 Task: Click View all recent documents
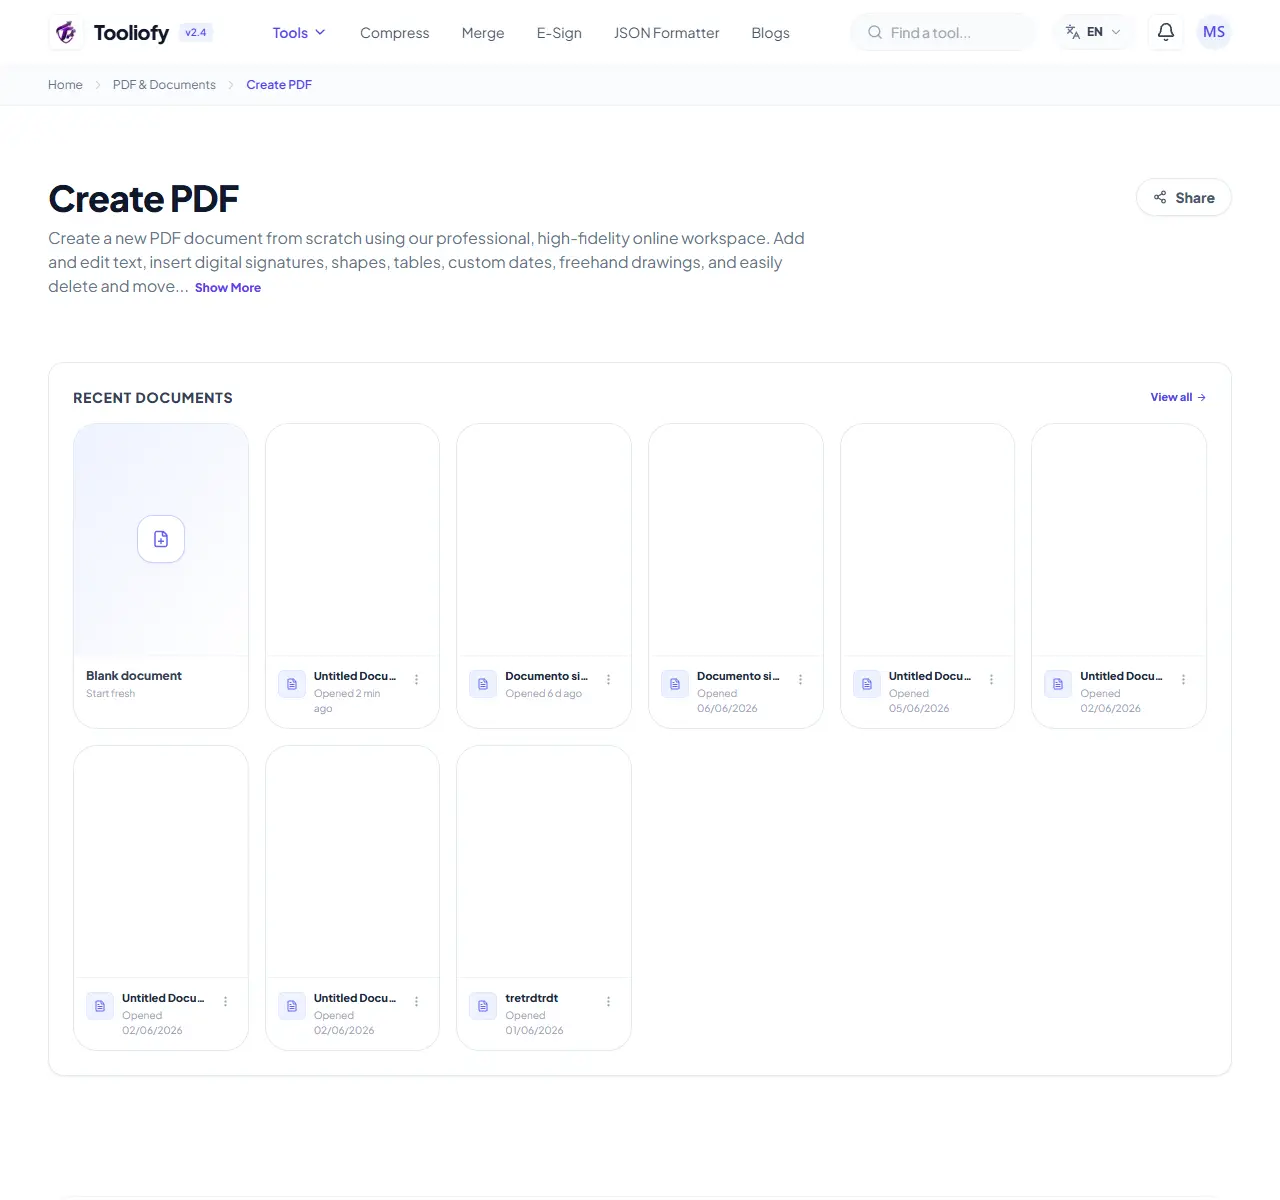pyautogui.click(x=1178, y=397)
